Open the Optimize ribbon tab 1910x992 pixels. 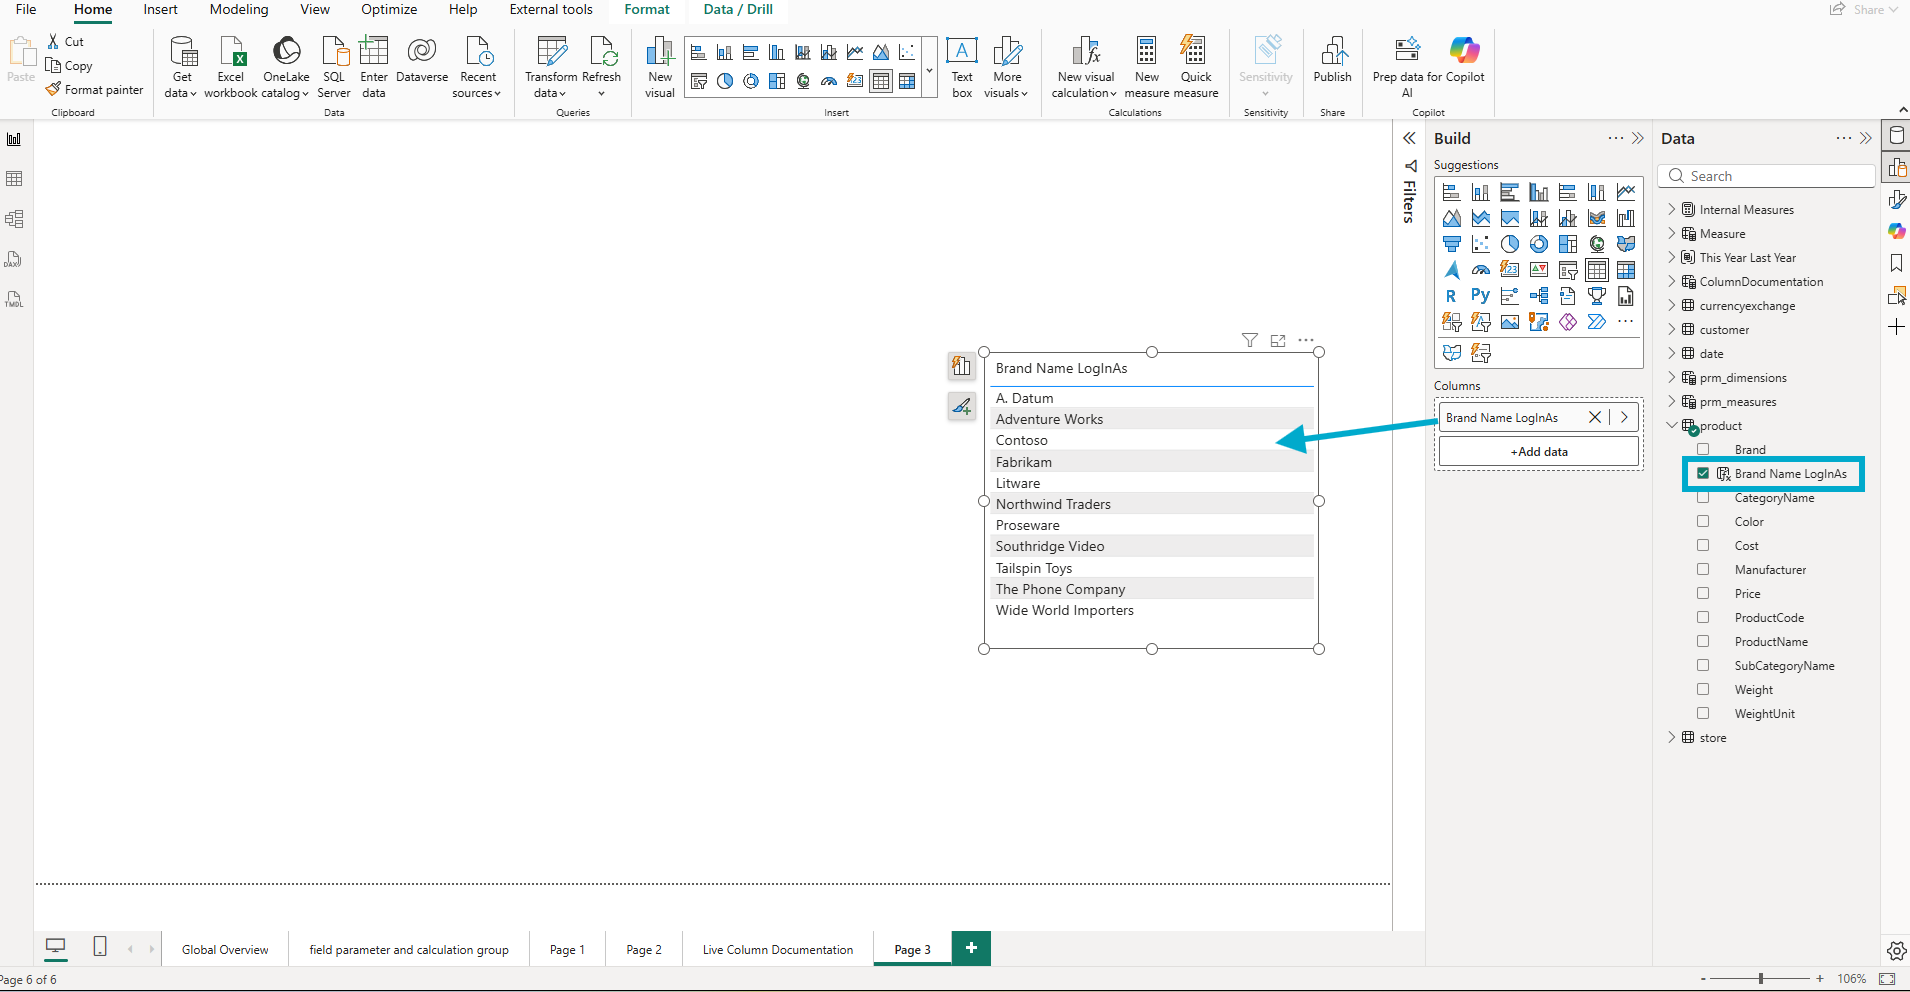389,10
